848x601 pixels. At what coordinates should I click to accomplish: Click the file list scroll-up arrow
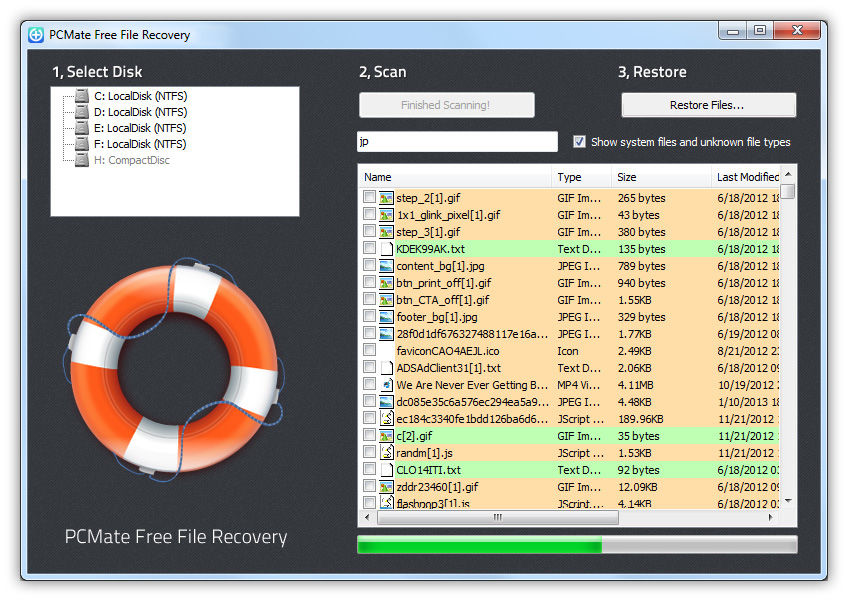pyautogui.click(x=789, y=174)
